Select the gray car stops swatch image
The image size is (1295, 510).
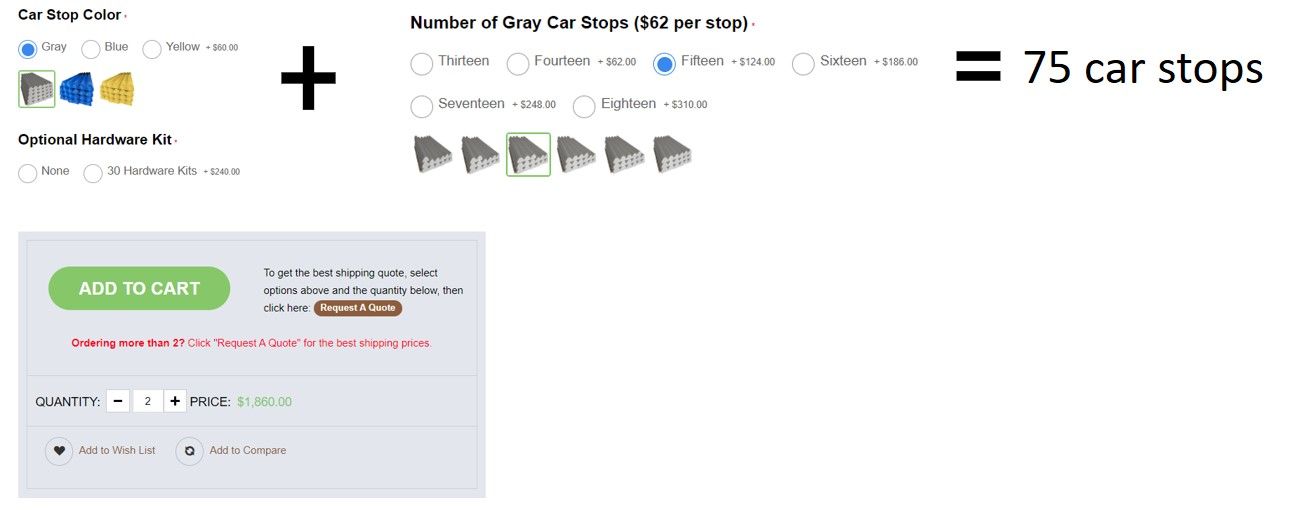point(37,89)
